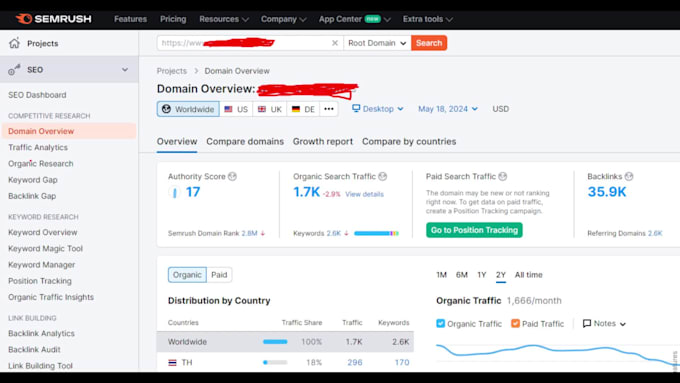
Task: Click Referring Domains 2.6K value
Action: point(655,233)
